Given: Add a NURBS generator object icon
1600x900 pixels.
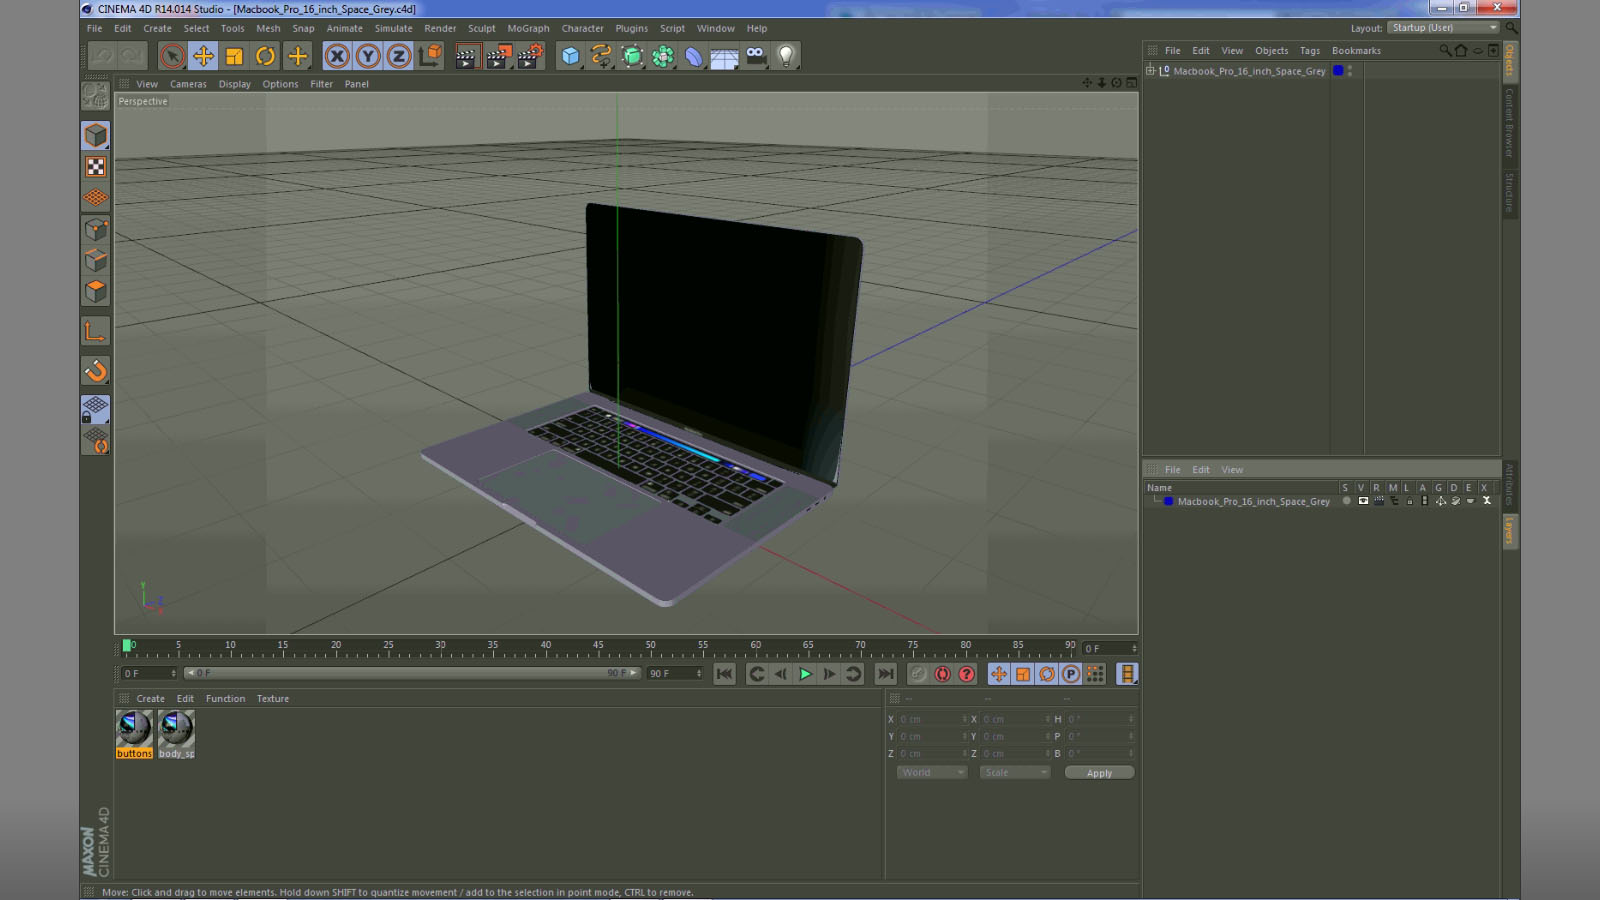Looking at the screenshot, I should (632, 56).
